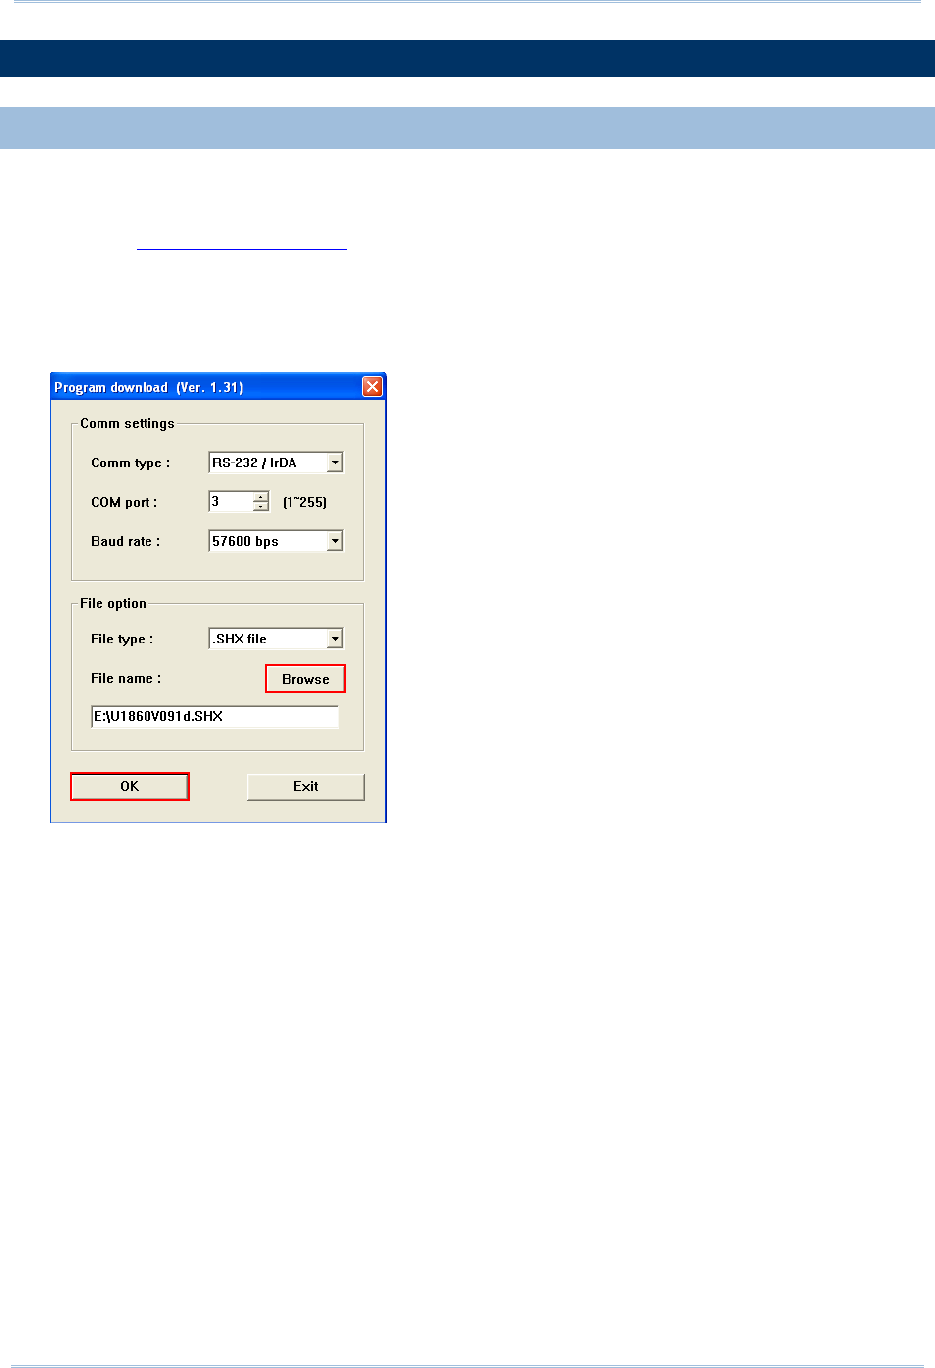
Task: Click the file name path field
Action: pyautogui.click(x=215, y=717)
